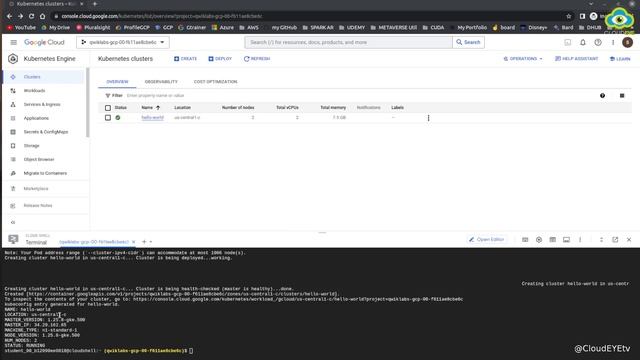
Task: Switch to the Overview tab
Action: tap(117, 82)
